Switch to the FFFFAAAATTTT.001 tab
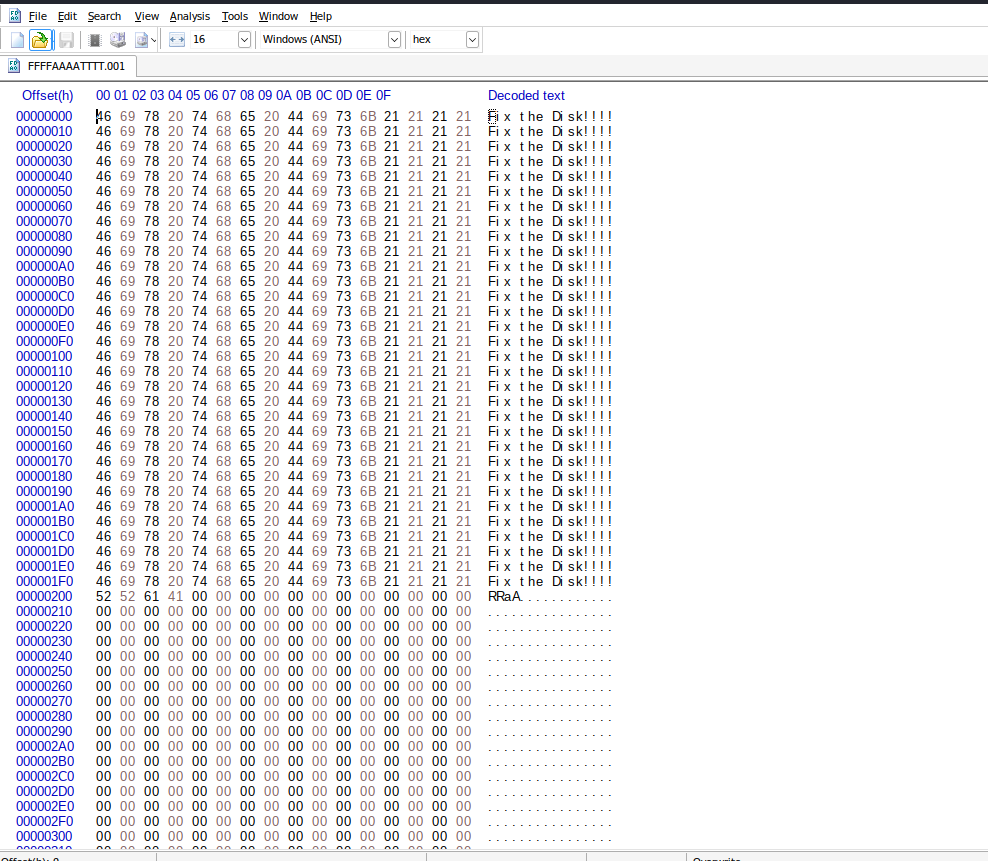Viewport: 988px width, 861px height. (x=68, y=66)
